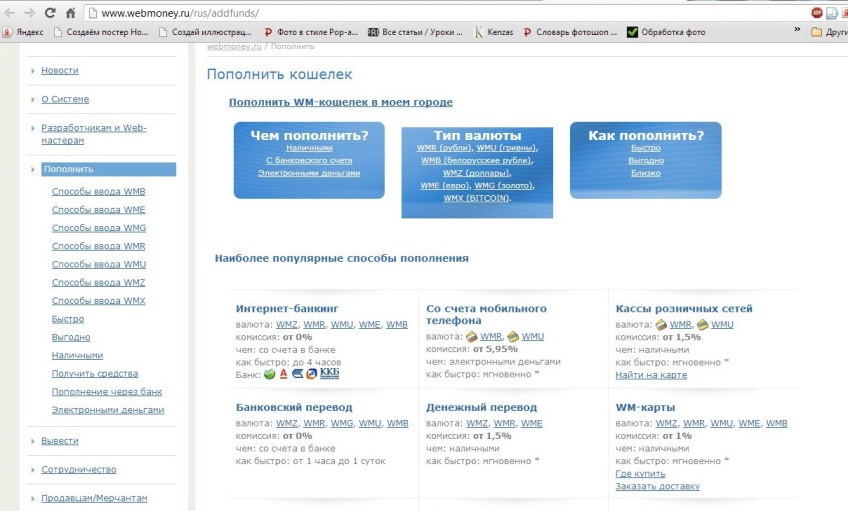848x511 pixels.
Task: Open the Все статьи / Уроки bookmark
Action: 415,32
